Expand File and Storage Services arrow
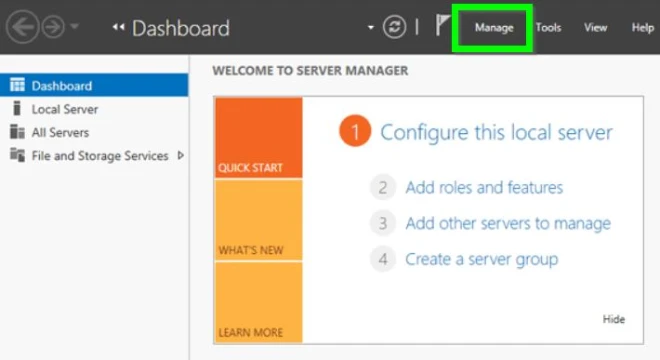 [181, 155]
